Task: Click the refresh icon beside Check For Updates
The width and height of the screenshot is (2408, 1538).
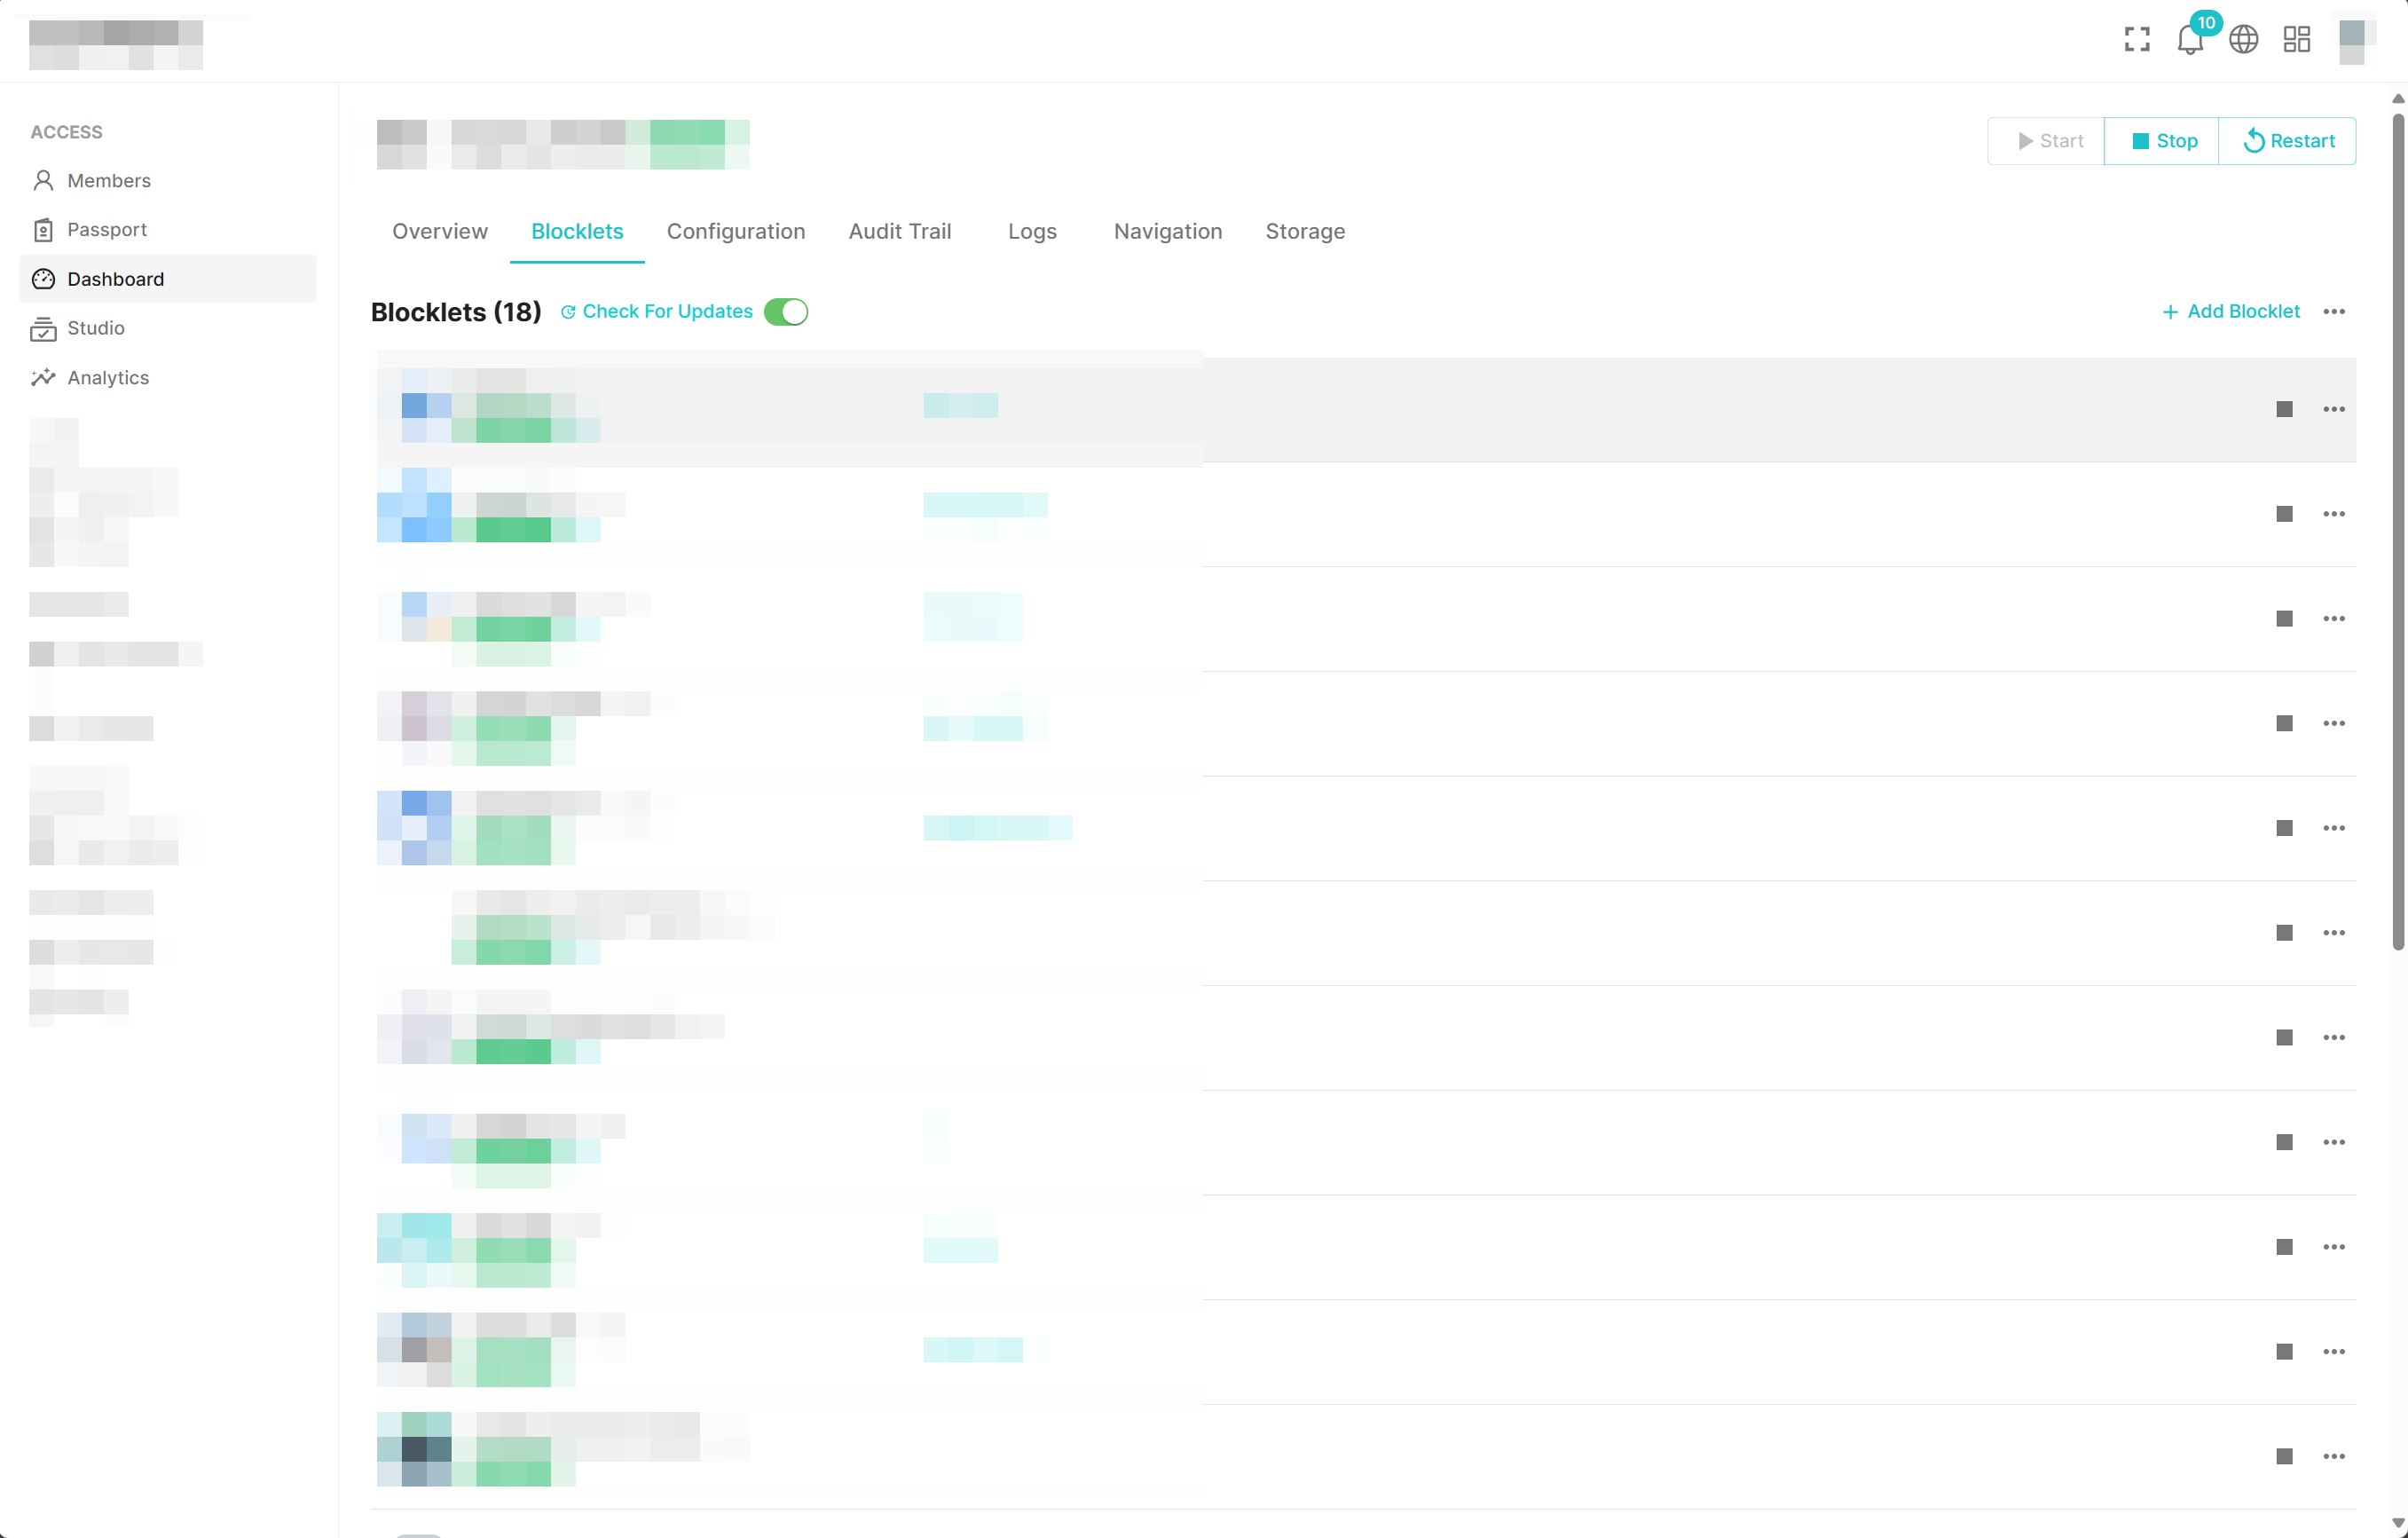Action: (x=568, y=312)
